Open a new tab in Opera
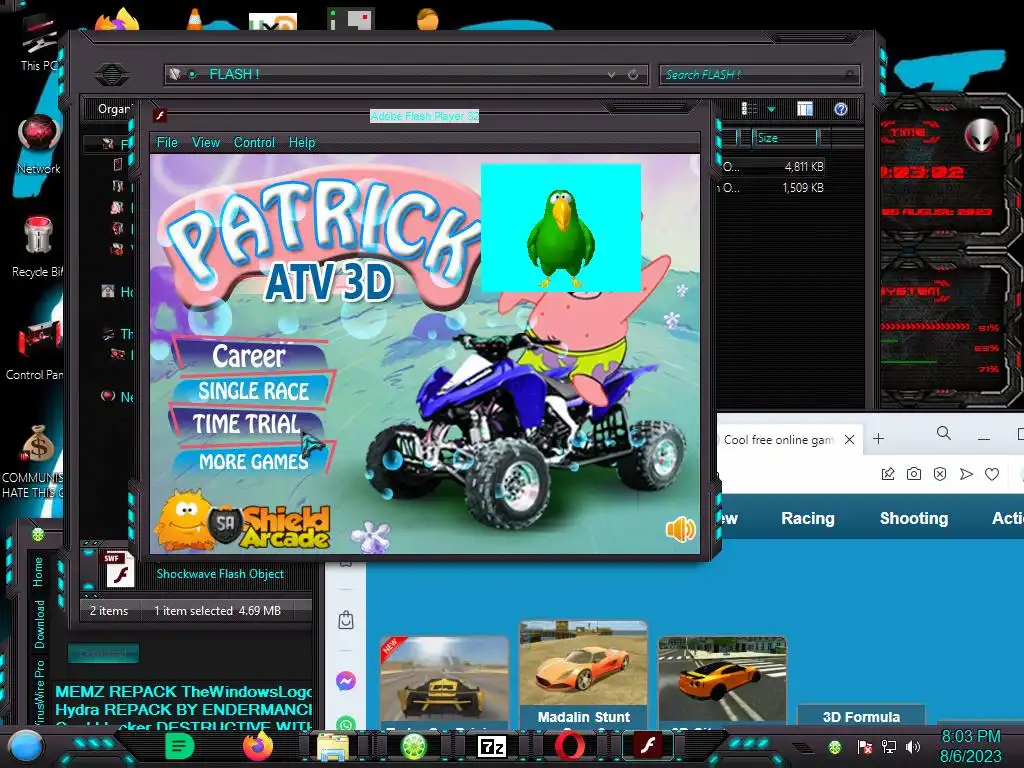Image resolution: width=1024 pixels, height=768 pixels. 878,439
